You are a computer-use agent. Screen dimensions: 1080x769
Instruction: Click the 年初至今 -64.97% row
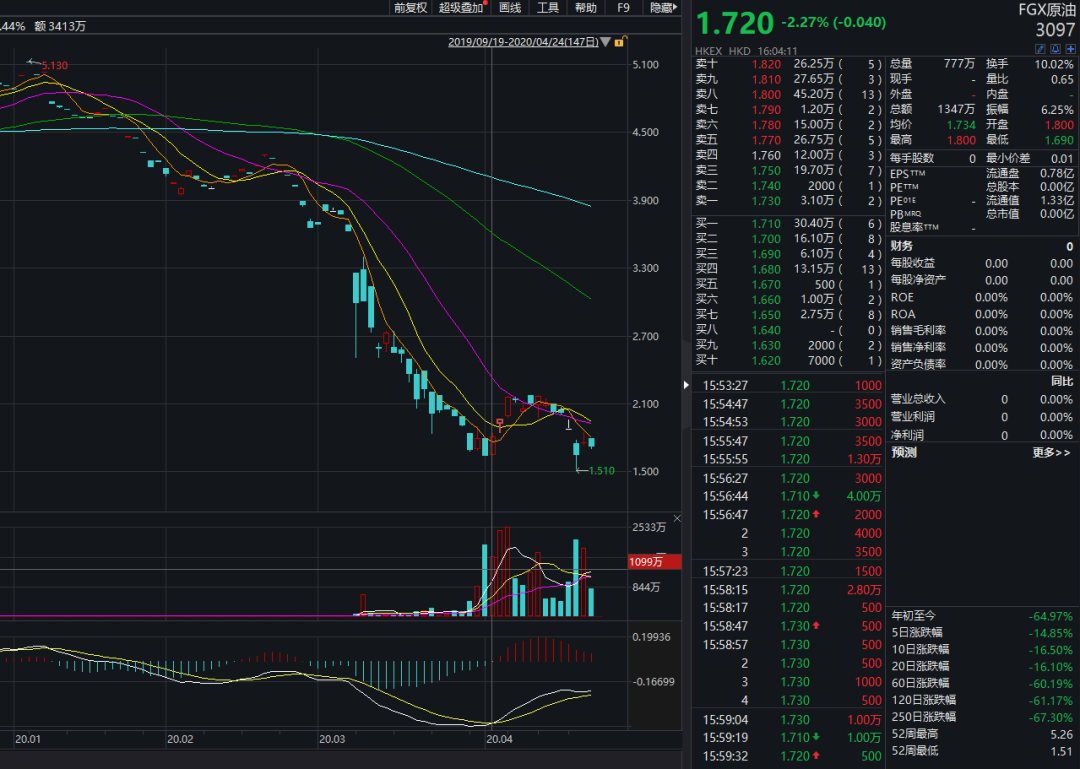[x=982, y=616]
